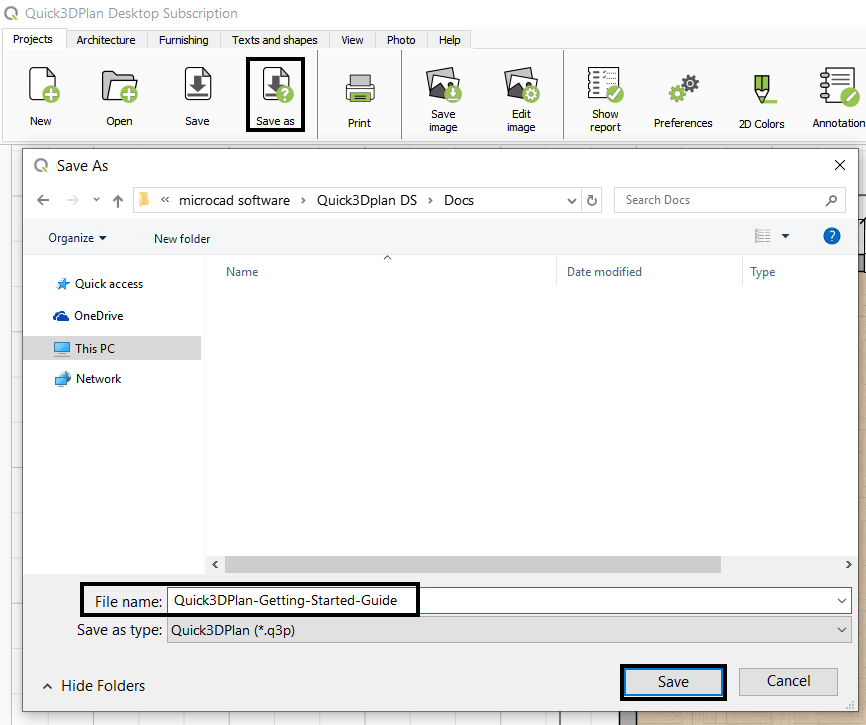Sort by the Type column
This screenshot has width=866, height=725.
(x=762, y=272)
